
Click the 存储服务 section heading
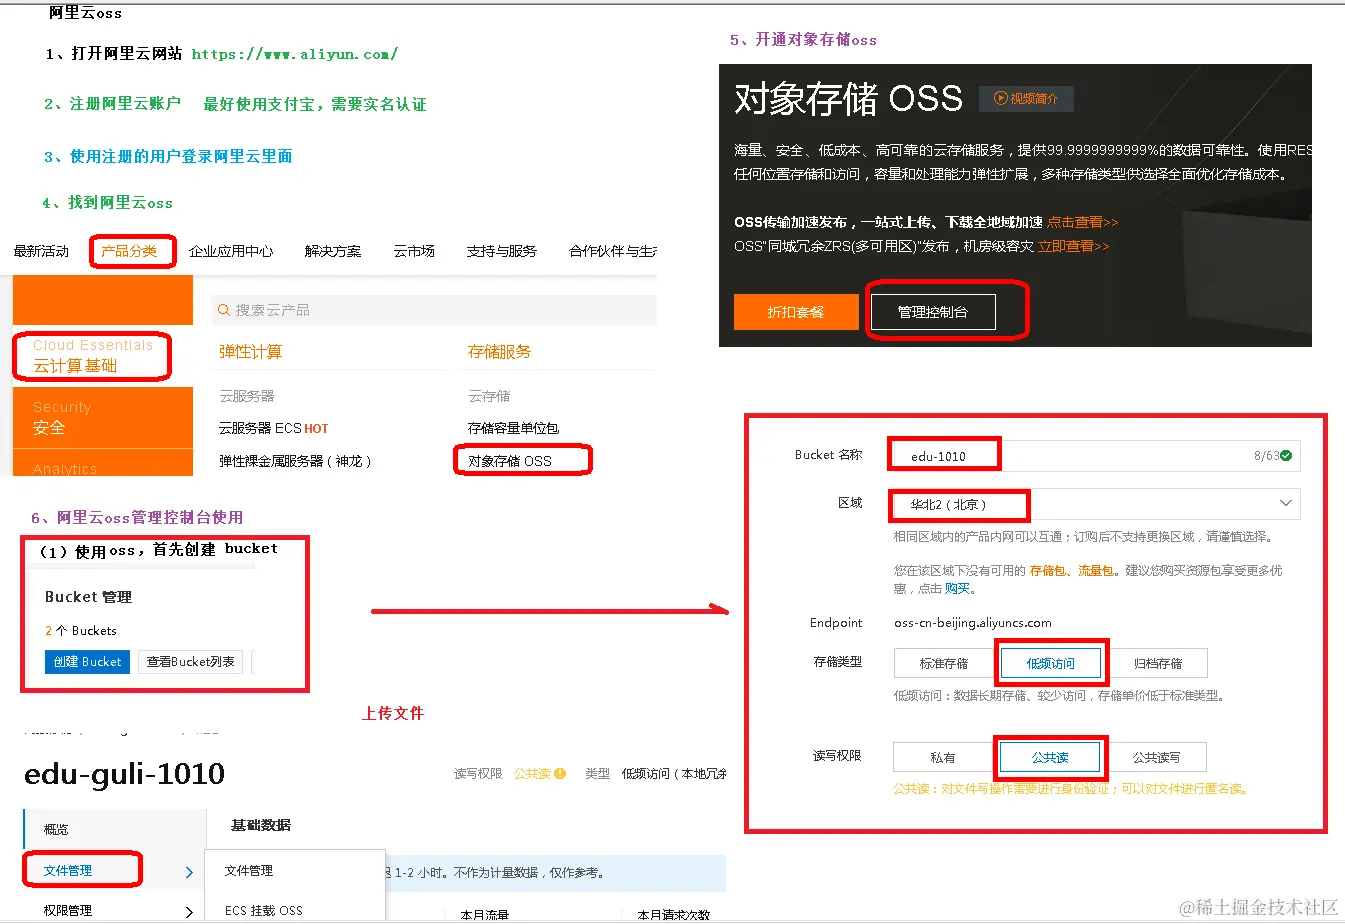(499, 352)
